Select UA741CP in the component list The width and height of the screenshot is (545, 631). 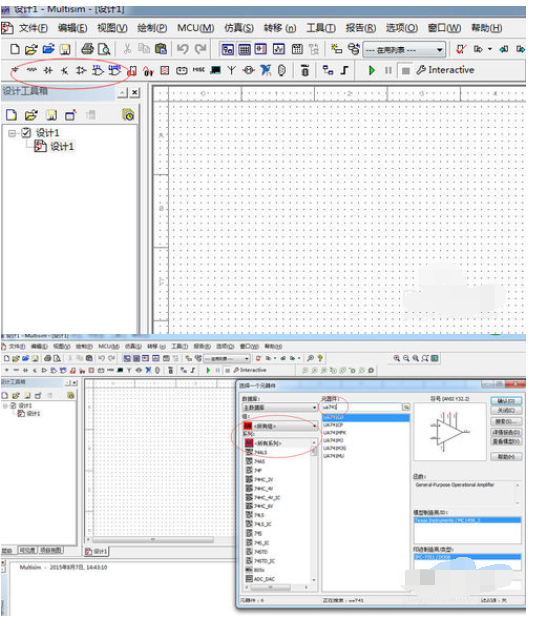pyautogui.click(x=333, y=425)
